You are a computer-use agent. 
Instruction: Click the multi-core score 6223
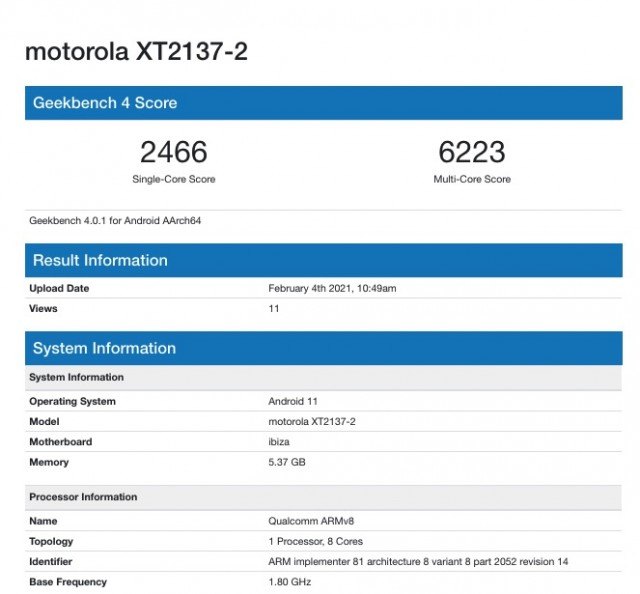[x=471, y=152]
